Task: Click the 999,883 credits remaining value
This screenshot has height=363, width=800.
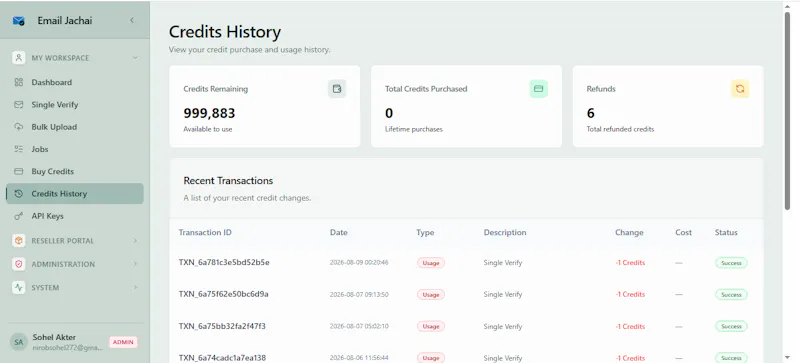Action: coord(209,113)
